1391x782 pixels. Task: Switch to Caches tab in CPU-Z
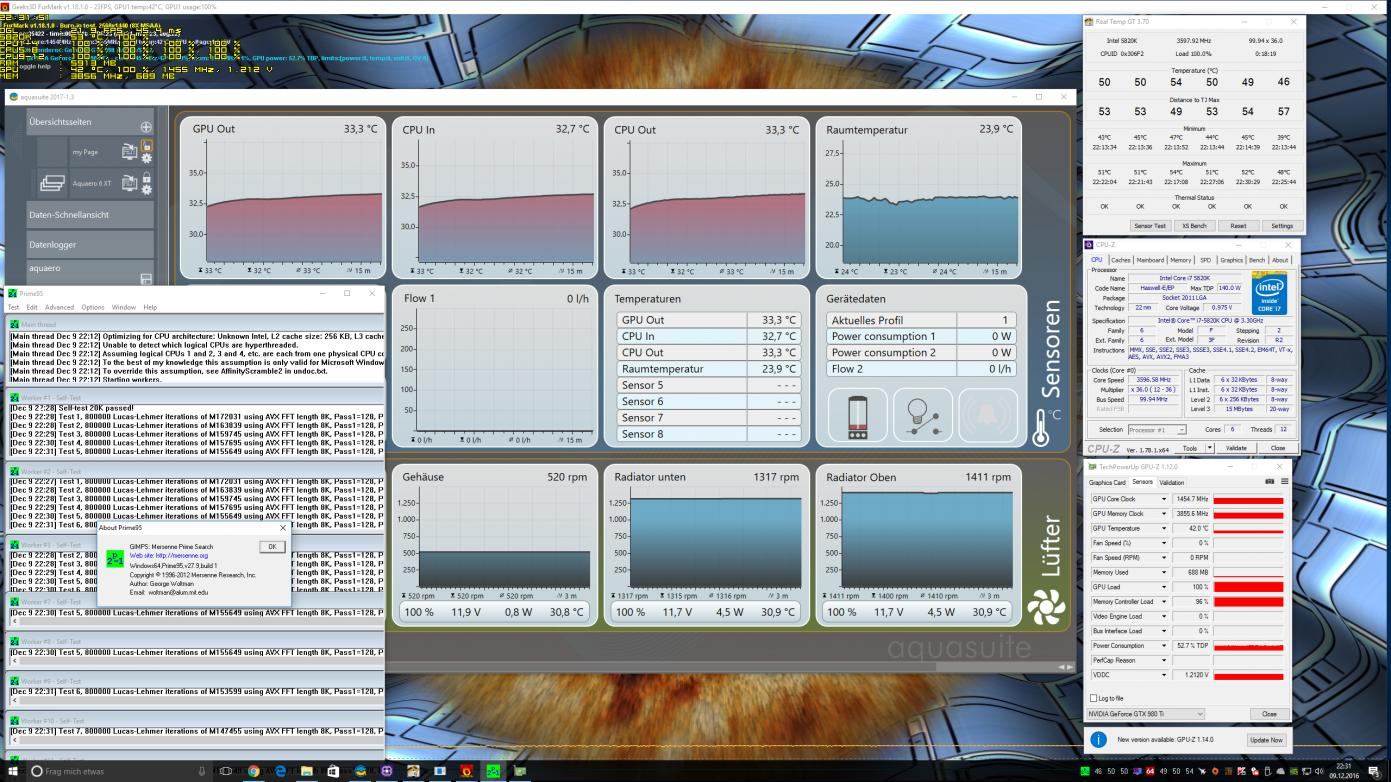point(1121,260)
